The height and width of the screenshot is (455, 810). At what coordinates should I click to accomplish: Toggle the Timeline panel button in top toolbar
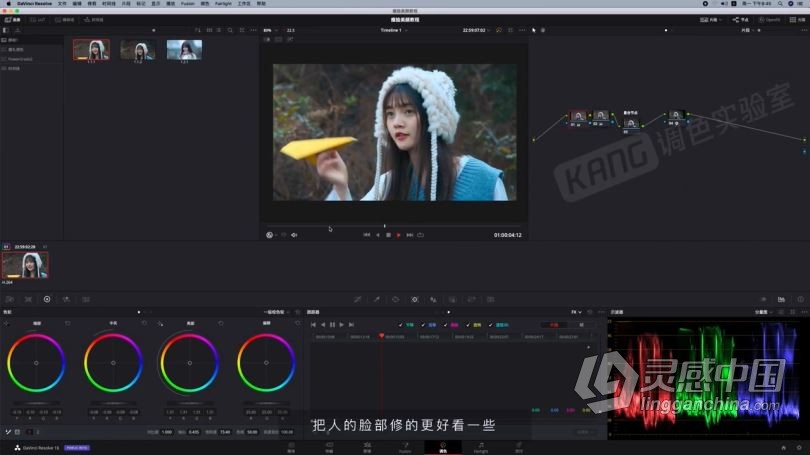coord(94,20)
